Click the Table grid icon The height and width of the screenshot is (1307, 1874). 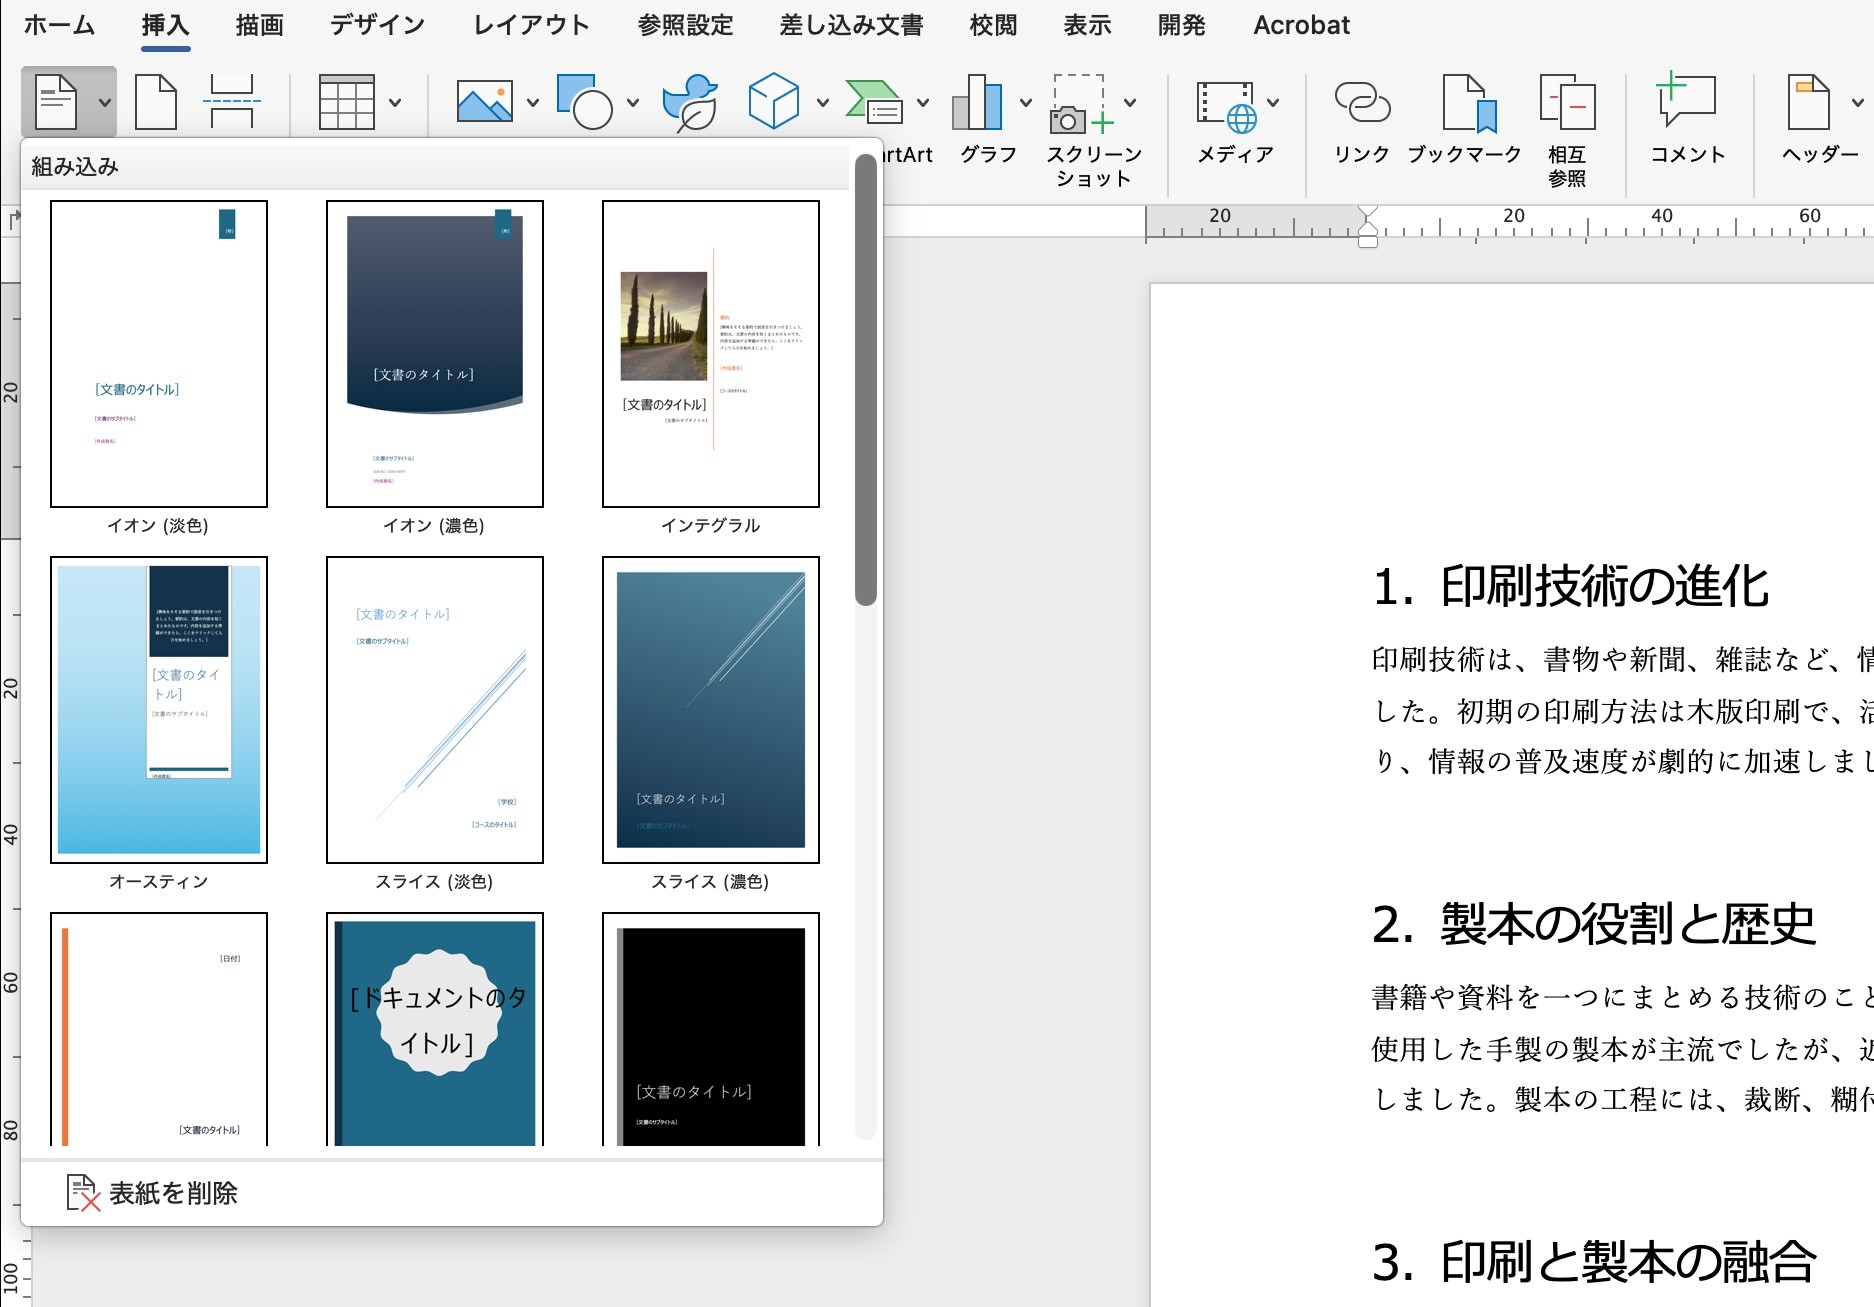click(346, 102)
